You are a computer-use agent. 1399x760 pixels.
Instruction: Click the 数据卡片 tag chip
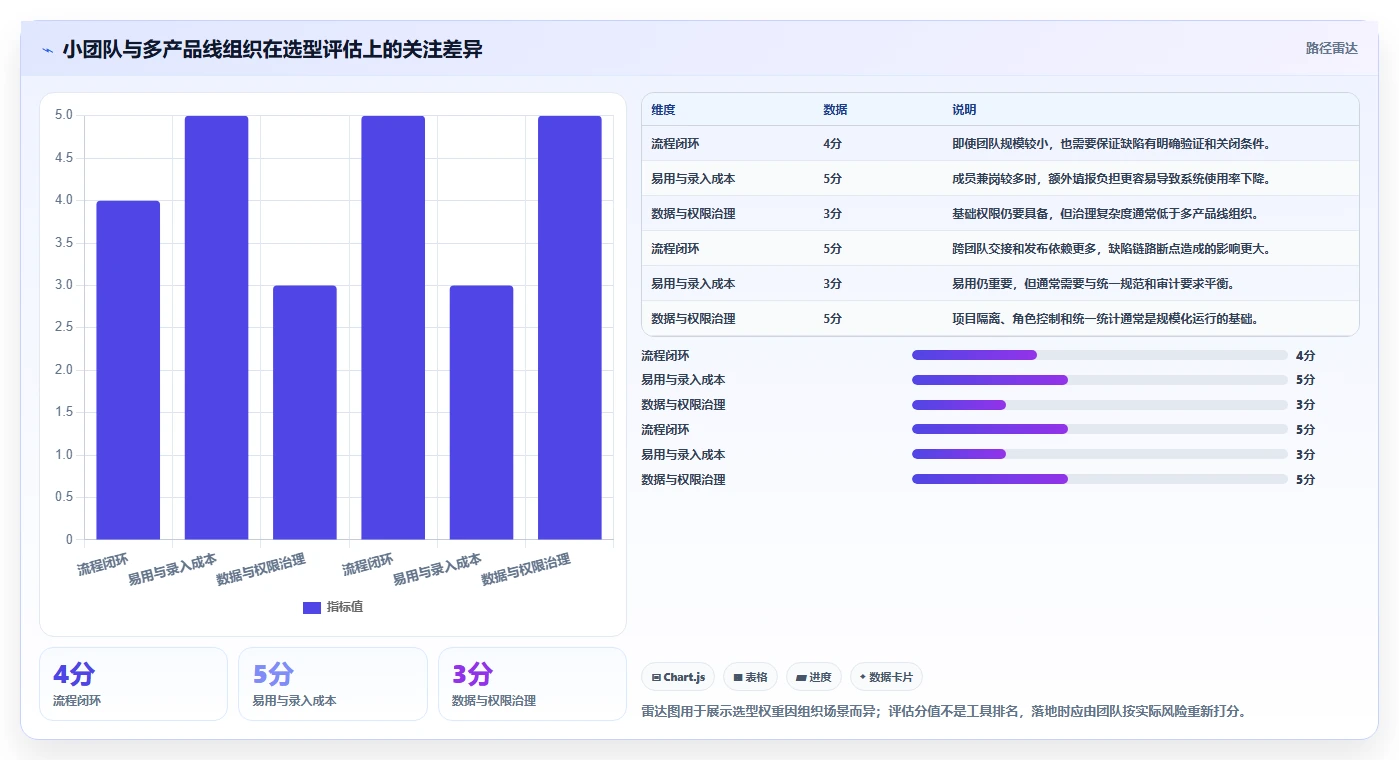tap(886, 677)
